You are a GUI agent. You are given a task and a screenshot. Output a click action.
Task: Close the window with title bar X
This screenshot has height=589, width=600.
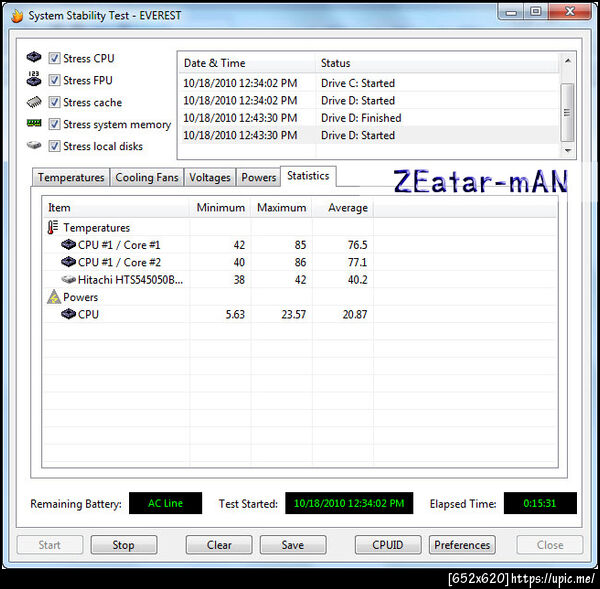(570, 11)
